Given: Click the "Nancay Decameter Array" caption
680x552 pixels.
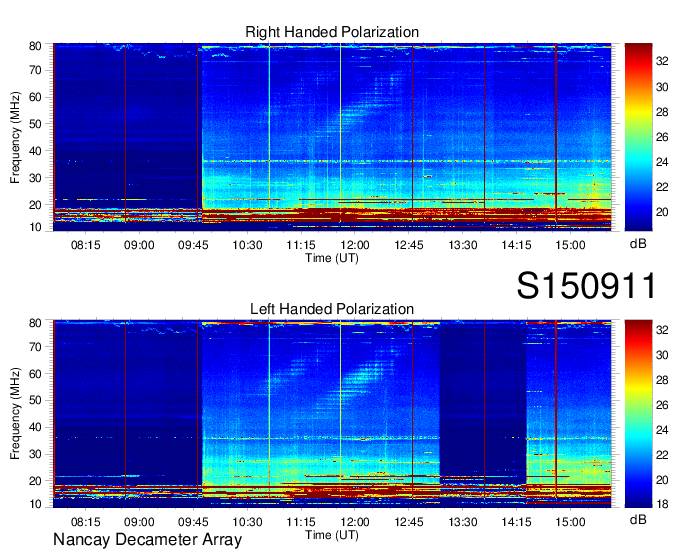Looking at the screenshot, I should (x=147, y=540).
